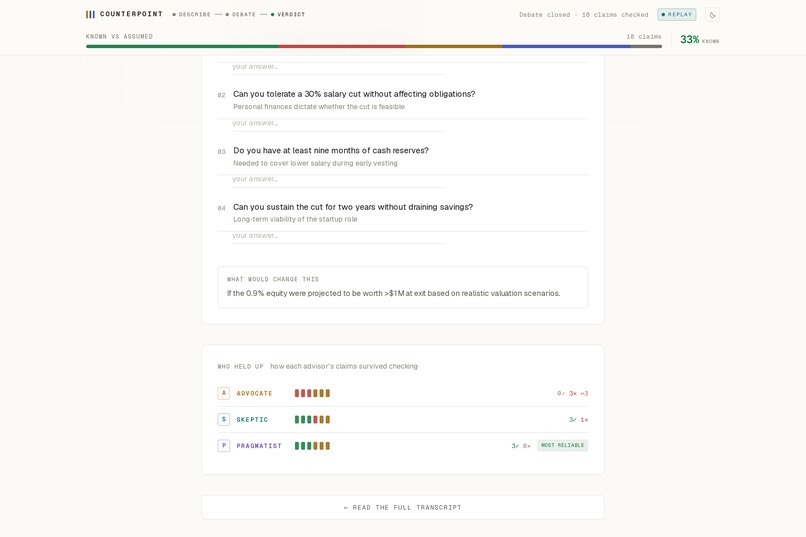
Task: Click 'Personal finances dictate' hint text
Action: coord(319,107)
